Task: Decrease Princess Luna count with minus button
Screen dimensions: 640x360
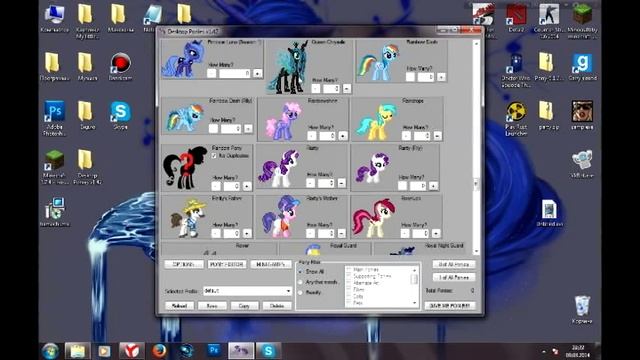Action: [x=211, y=73]
